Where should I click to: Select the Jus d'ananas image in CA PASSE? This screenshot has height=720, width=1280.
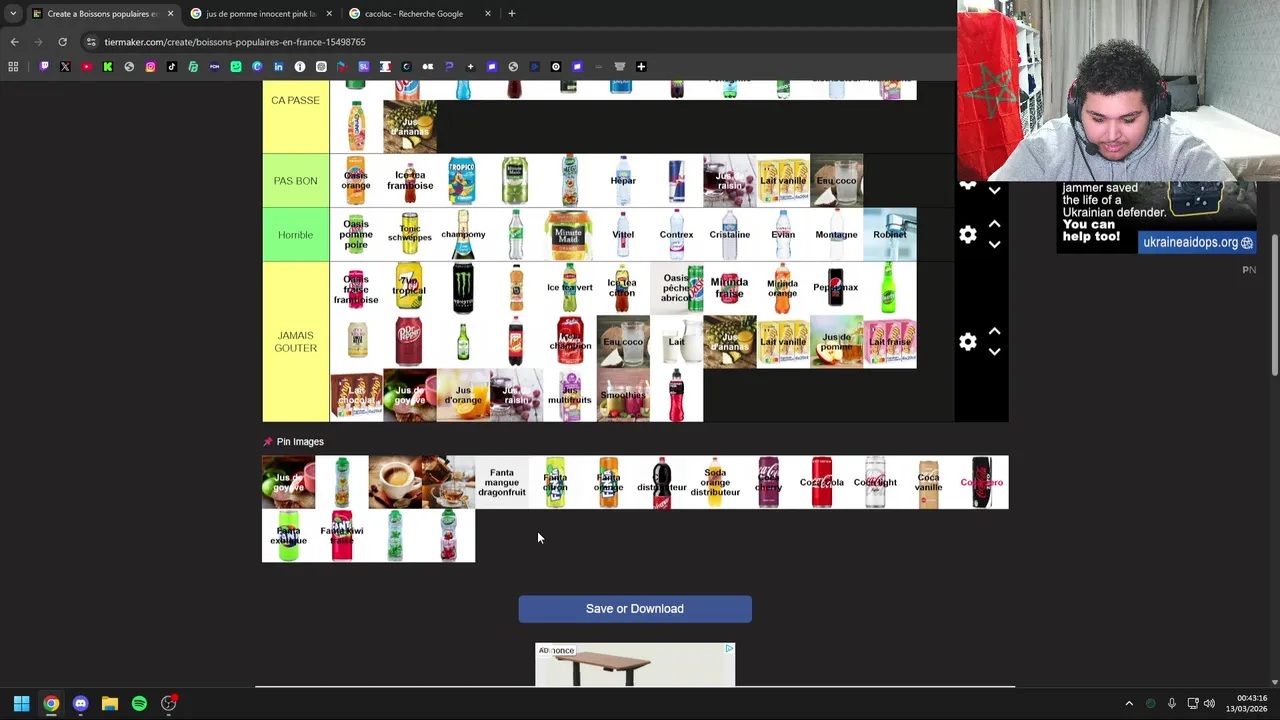[x=409, y=127]
